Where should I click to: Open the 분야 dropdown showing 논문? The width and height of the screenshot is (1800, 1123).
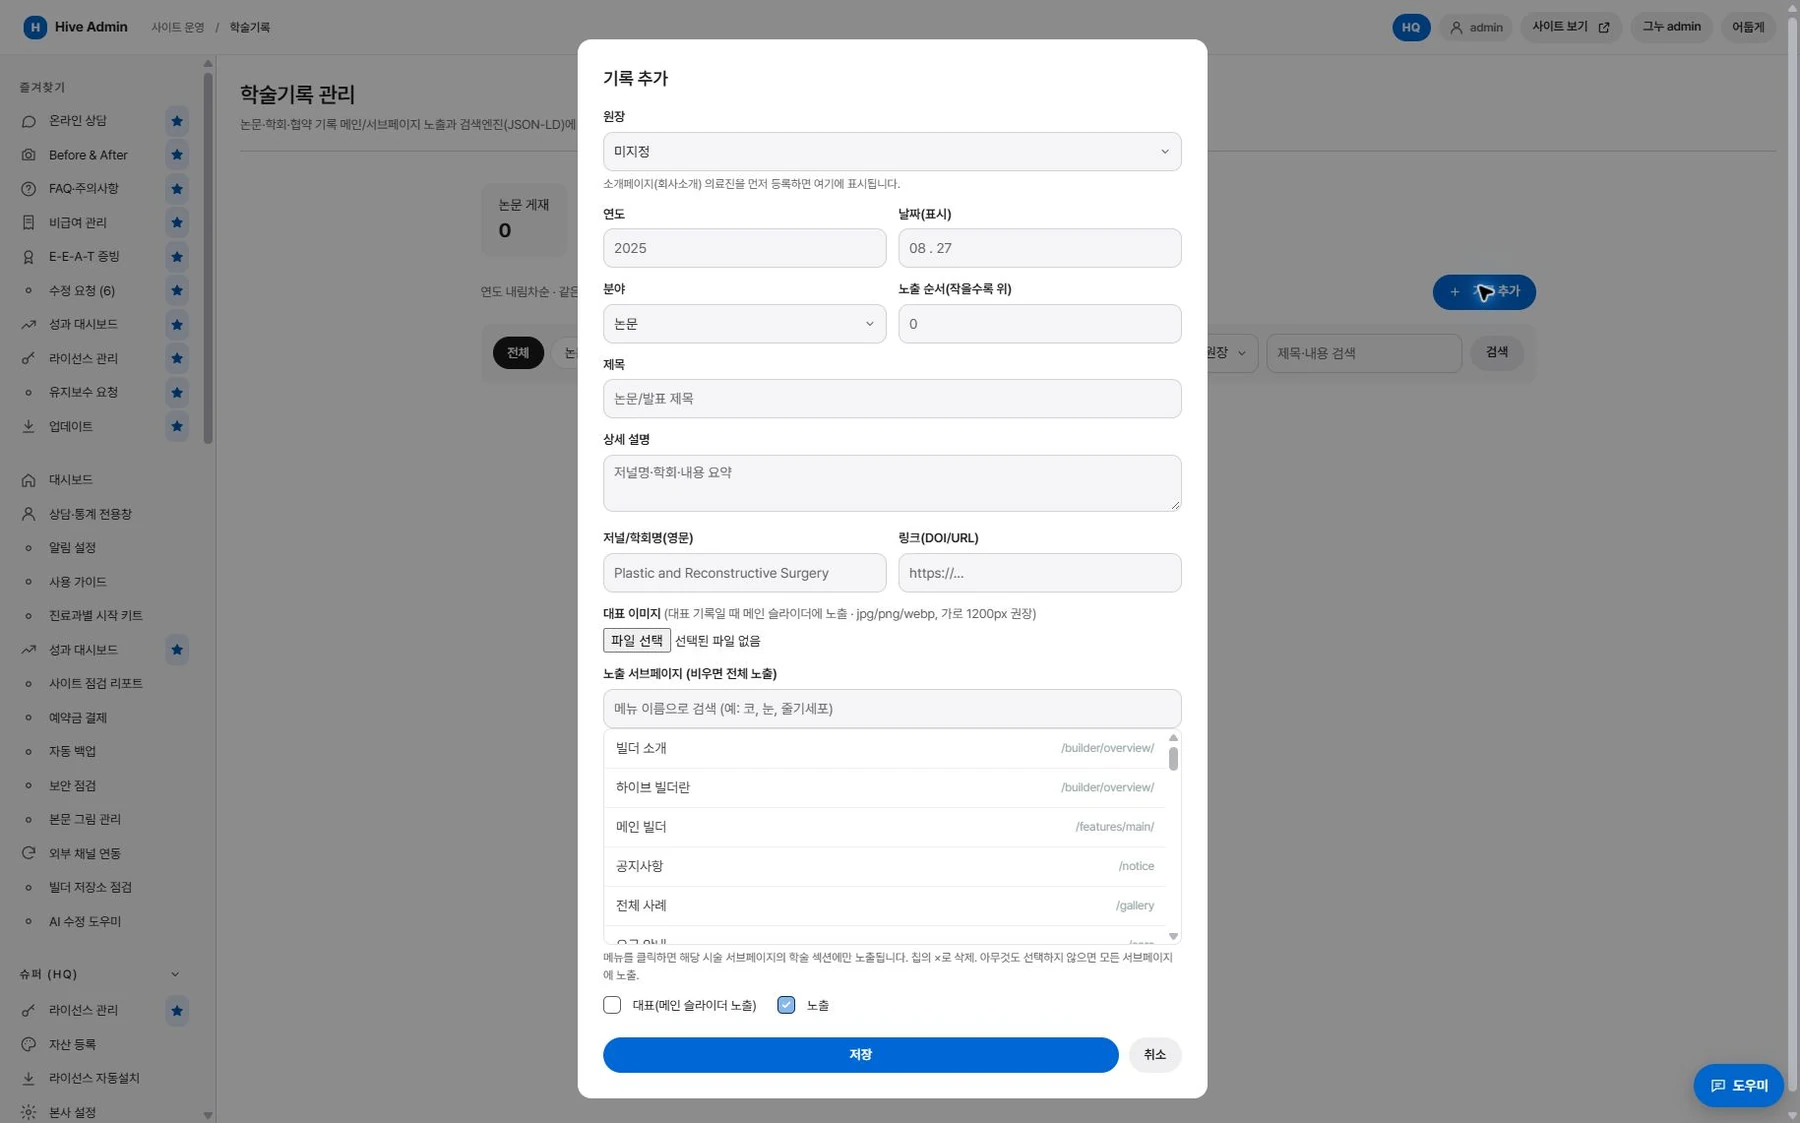pyautogui.click(x=744, y=324)
